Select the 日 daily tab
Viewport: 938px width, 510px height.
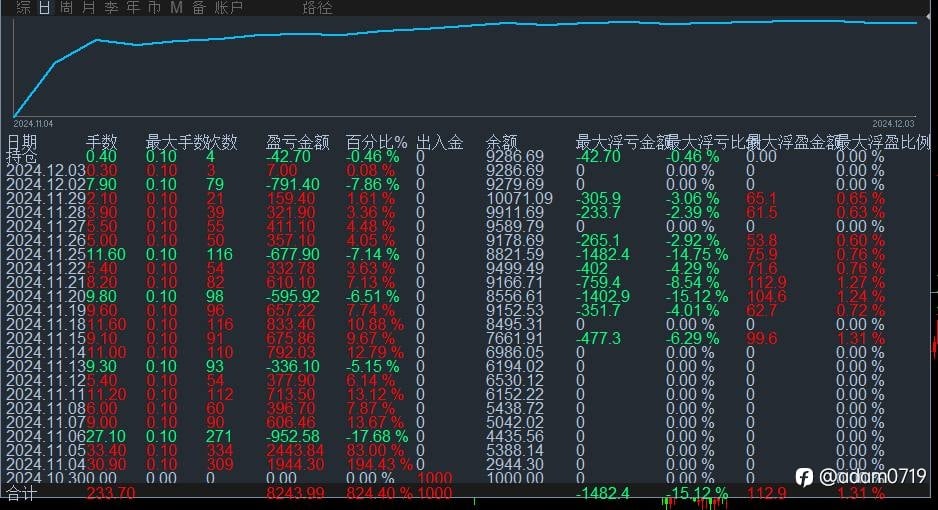[45, 7]
